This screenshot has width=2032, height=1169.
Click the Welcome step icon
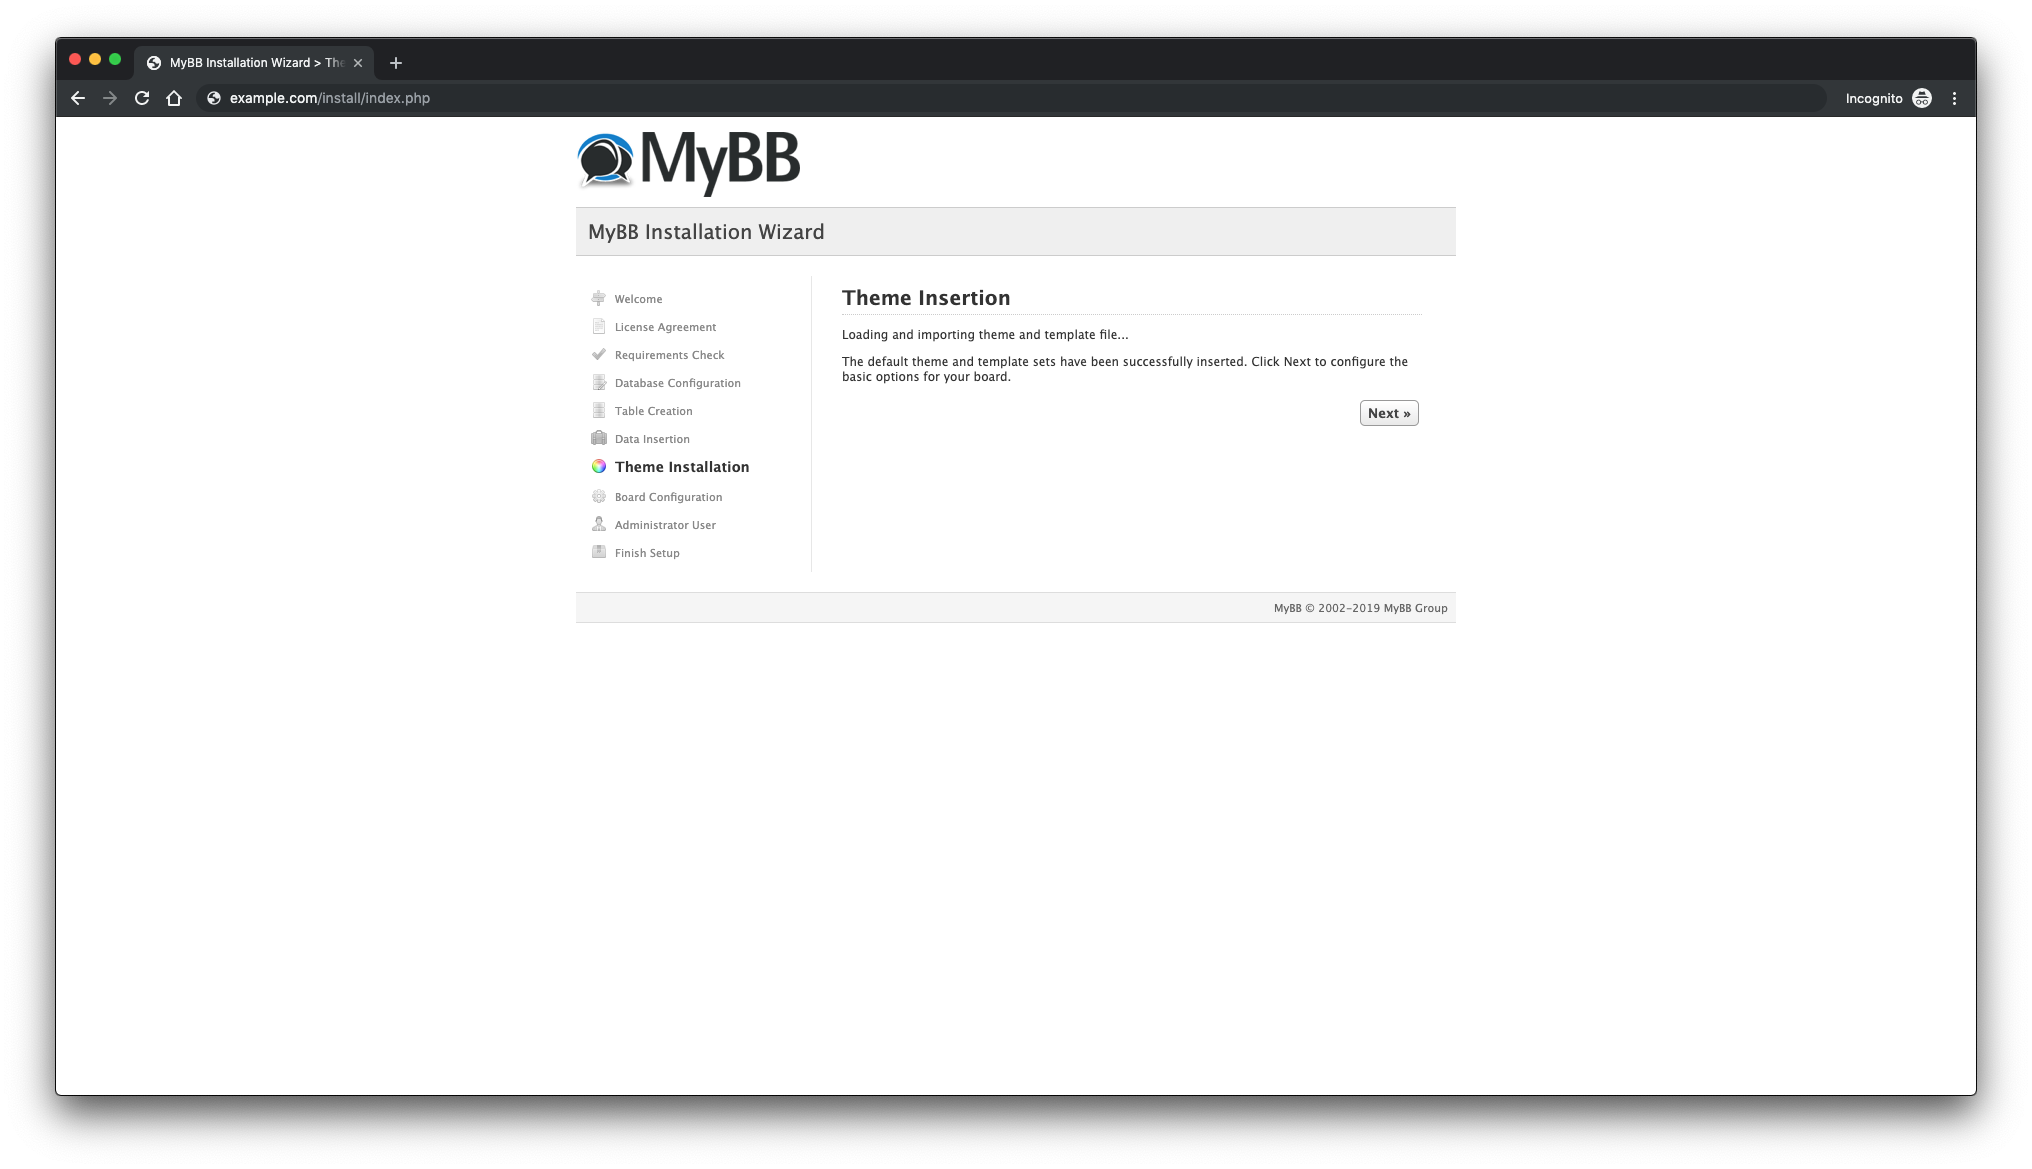(599, 299)
